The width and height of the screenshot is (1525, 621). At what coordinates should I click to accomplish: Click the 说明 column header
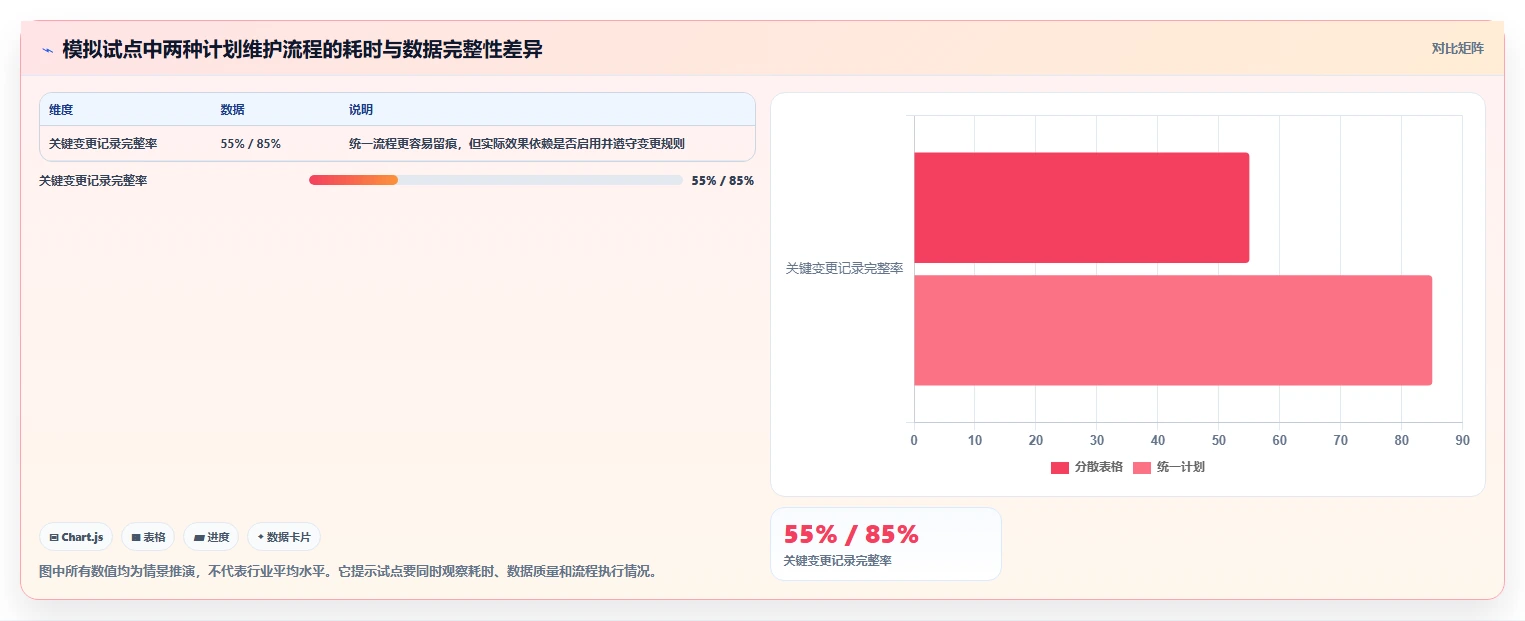360,110
